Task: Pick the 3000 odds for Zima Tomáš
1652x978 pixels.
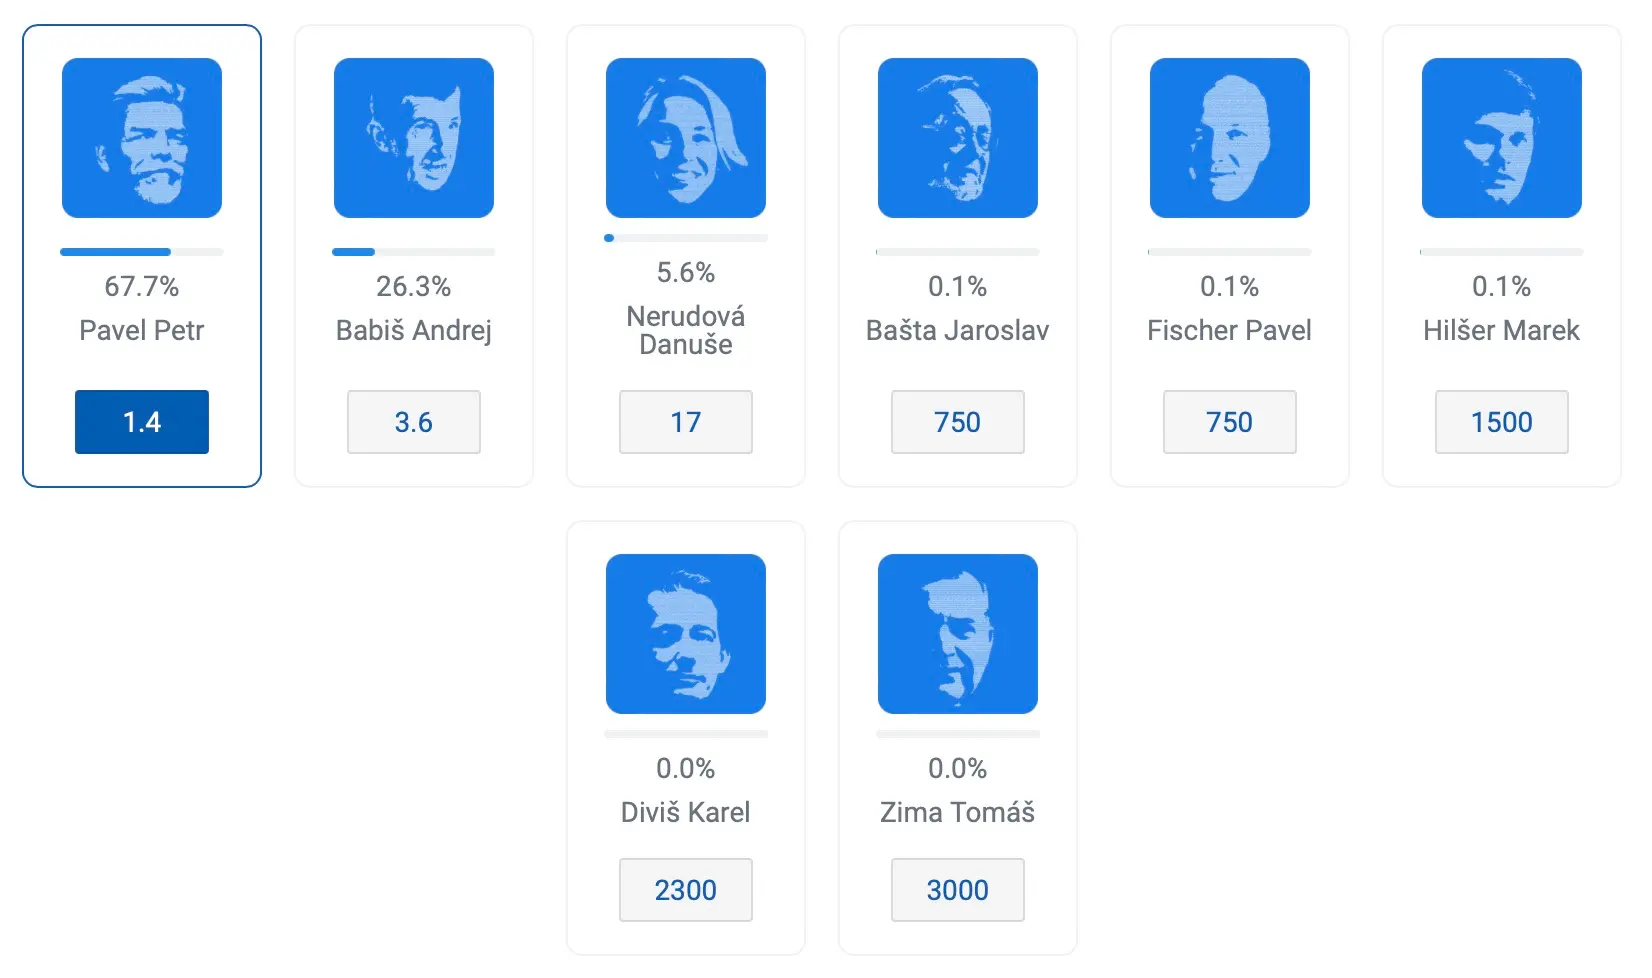Action: [958, 890]
